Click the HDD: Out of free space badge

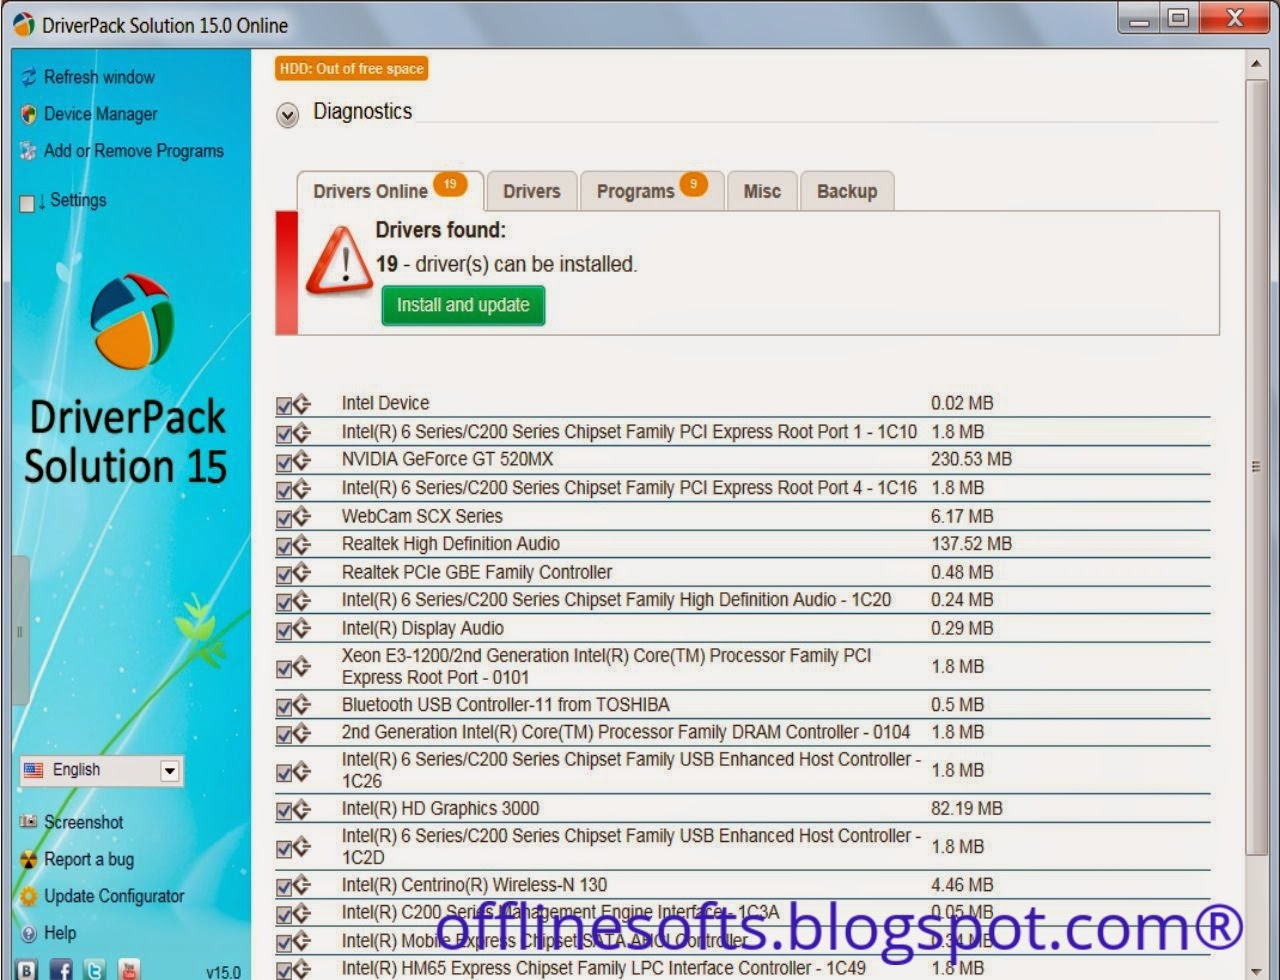tap(352, 69)
